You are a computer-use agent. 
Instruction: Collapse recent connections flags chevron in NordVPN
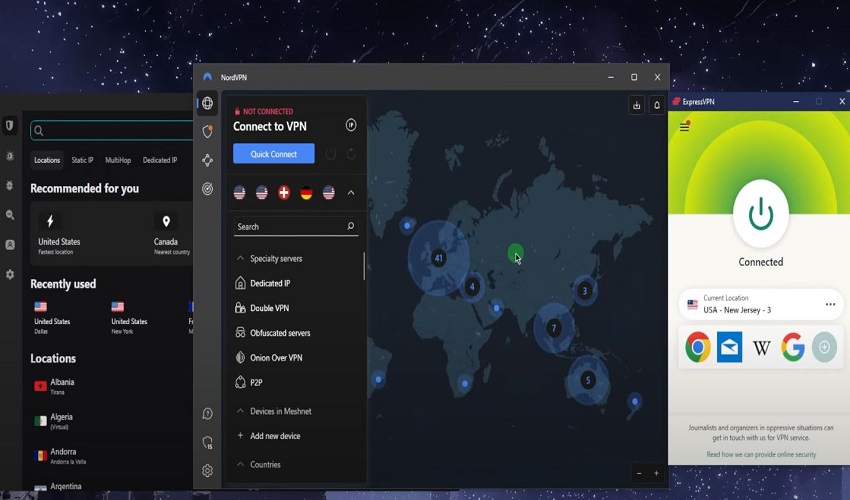click(351, 193)
